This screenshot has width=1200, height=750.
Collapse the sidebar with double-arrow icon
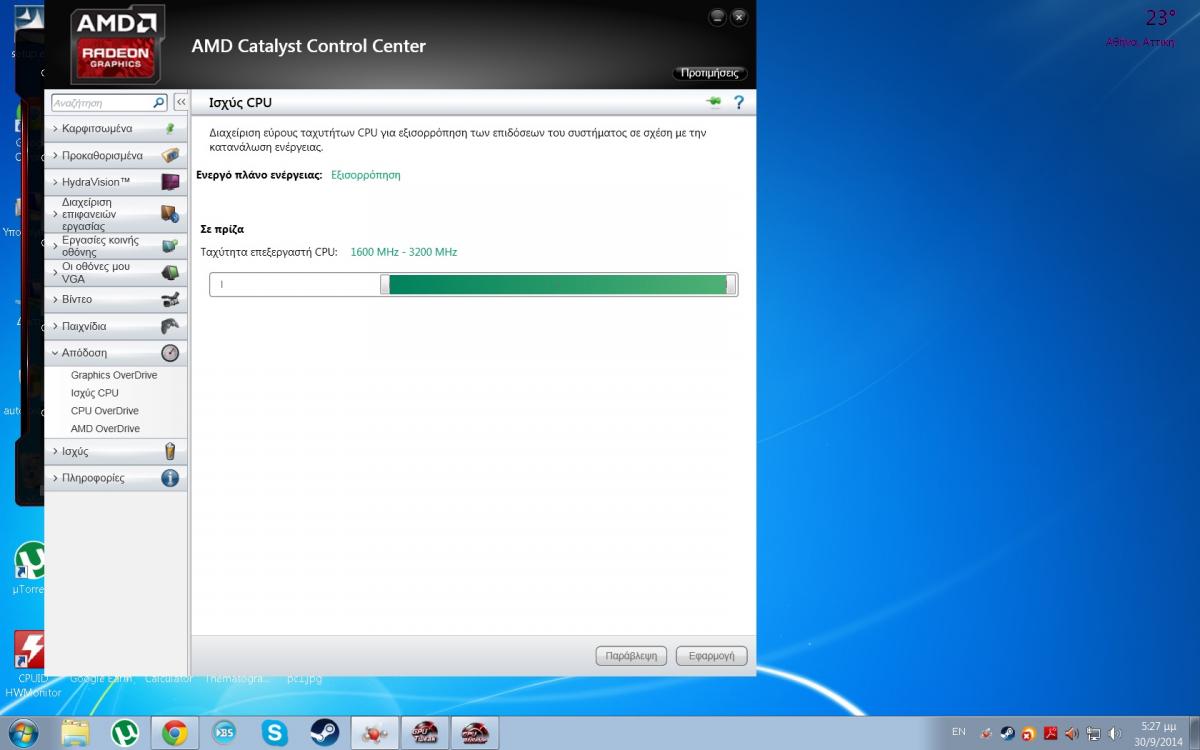(x=181, y=103)
